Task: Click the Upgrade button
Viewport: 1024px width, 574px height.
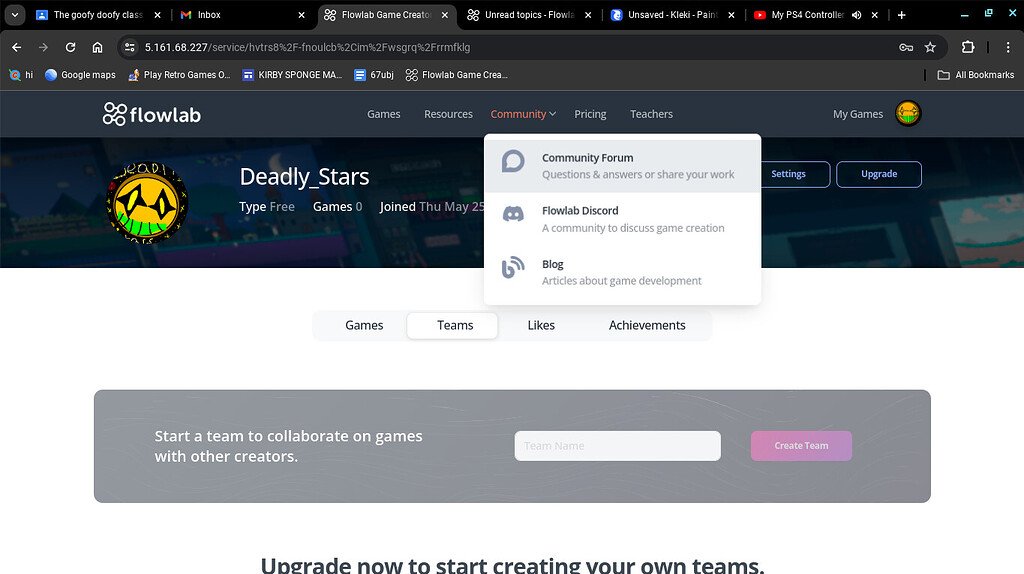Action: tap(878, 174)
